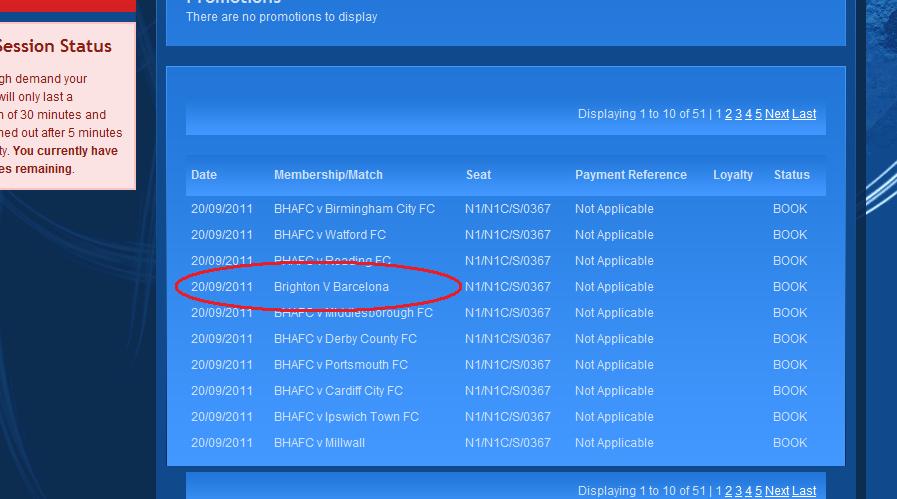Click BOOK status for Ipswich Town row
The height and width of the screenshot is (499, 897).
pos(790,417)
